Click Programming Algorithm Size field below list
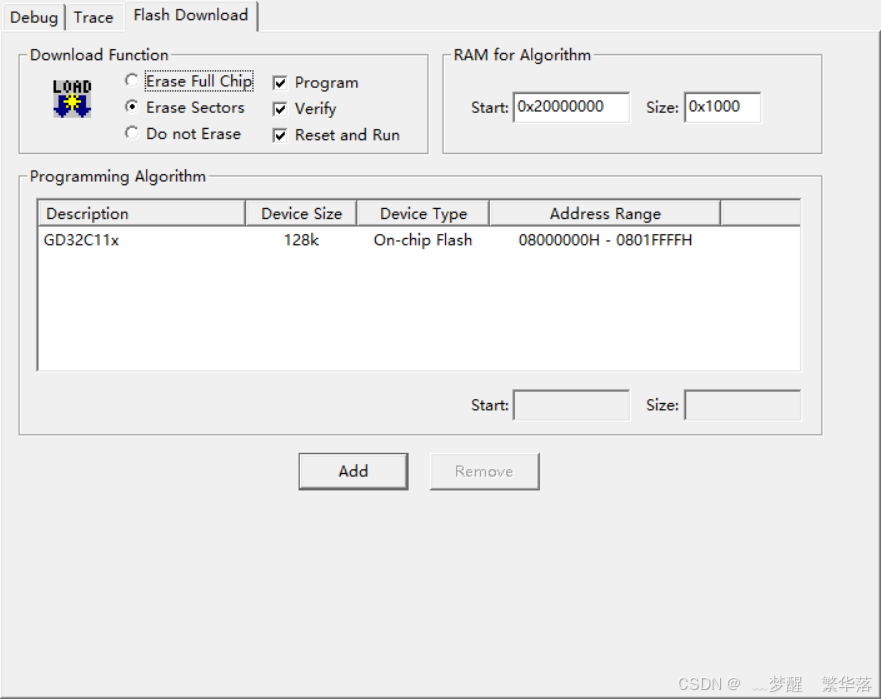This screenshot has height=699, width=881. (743, 405)
